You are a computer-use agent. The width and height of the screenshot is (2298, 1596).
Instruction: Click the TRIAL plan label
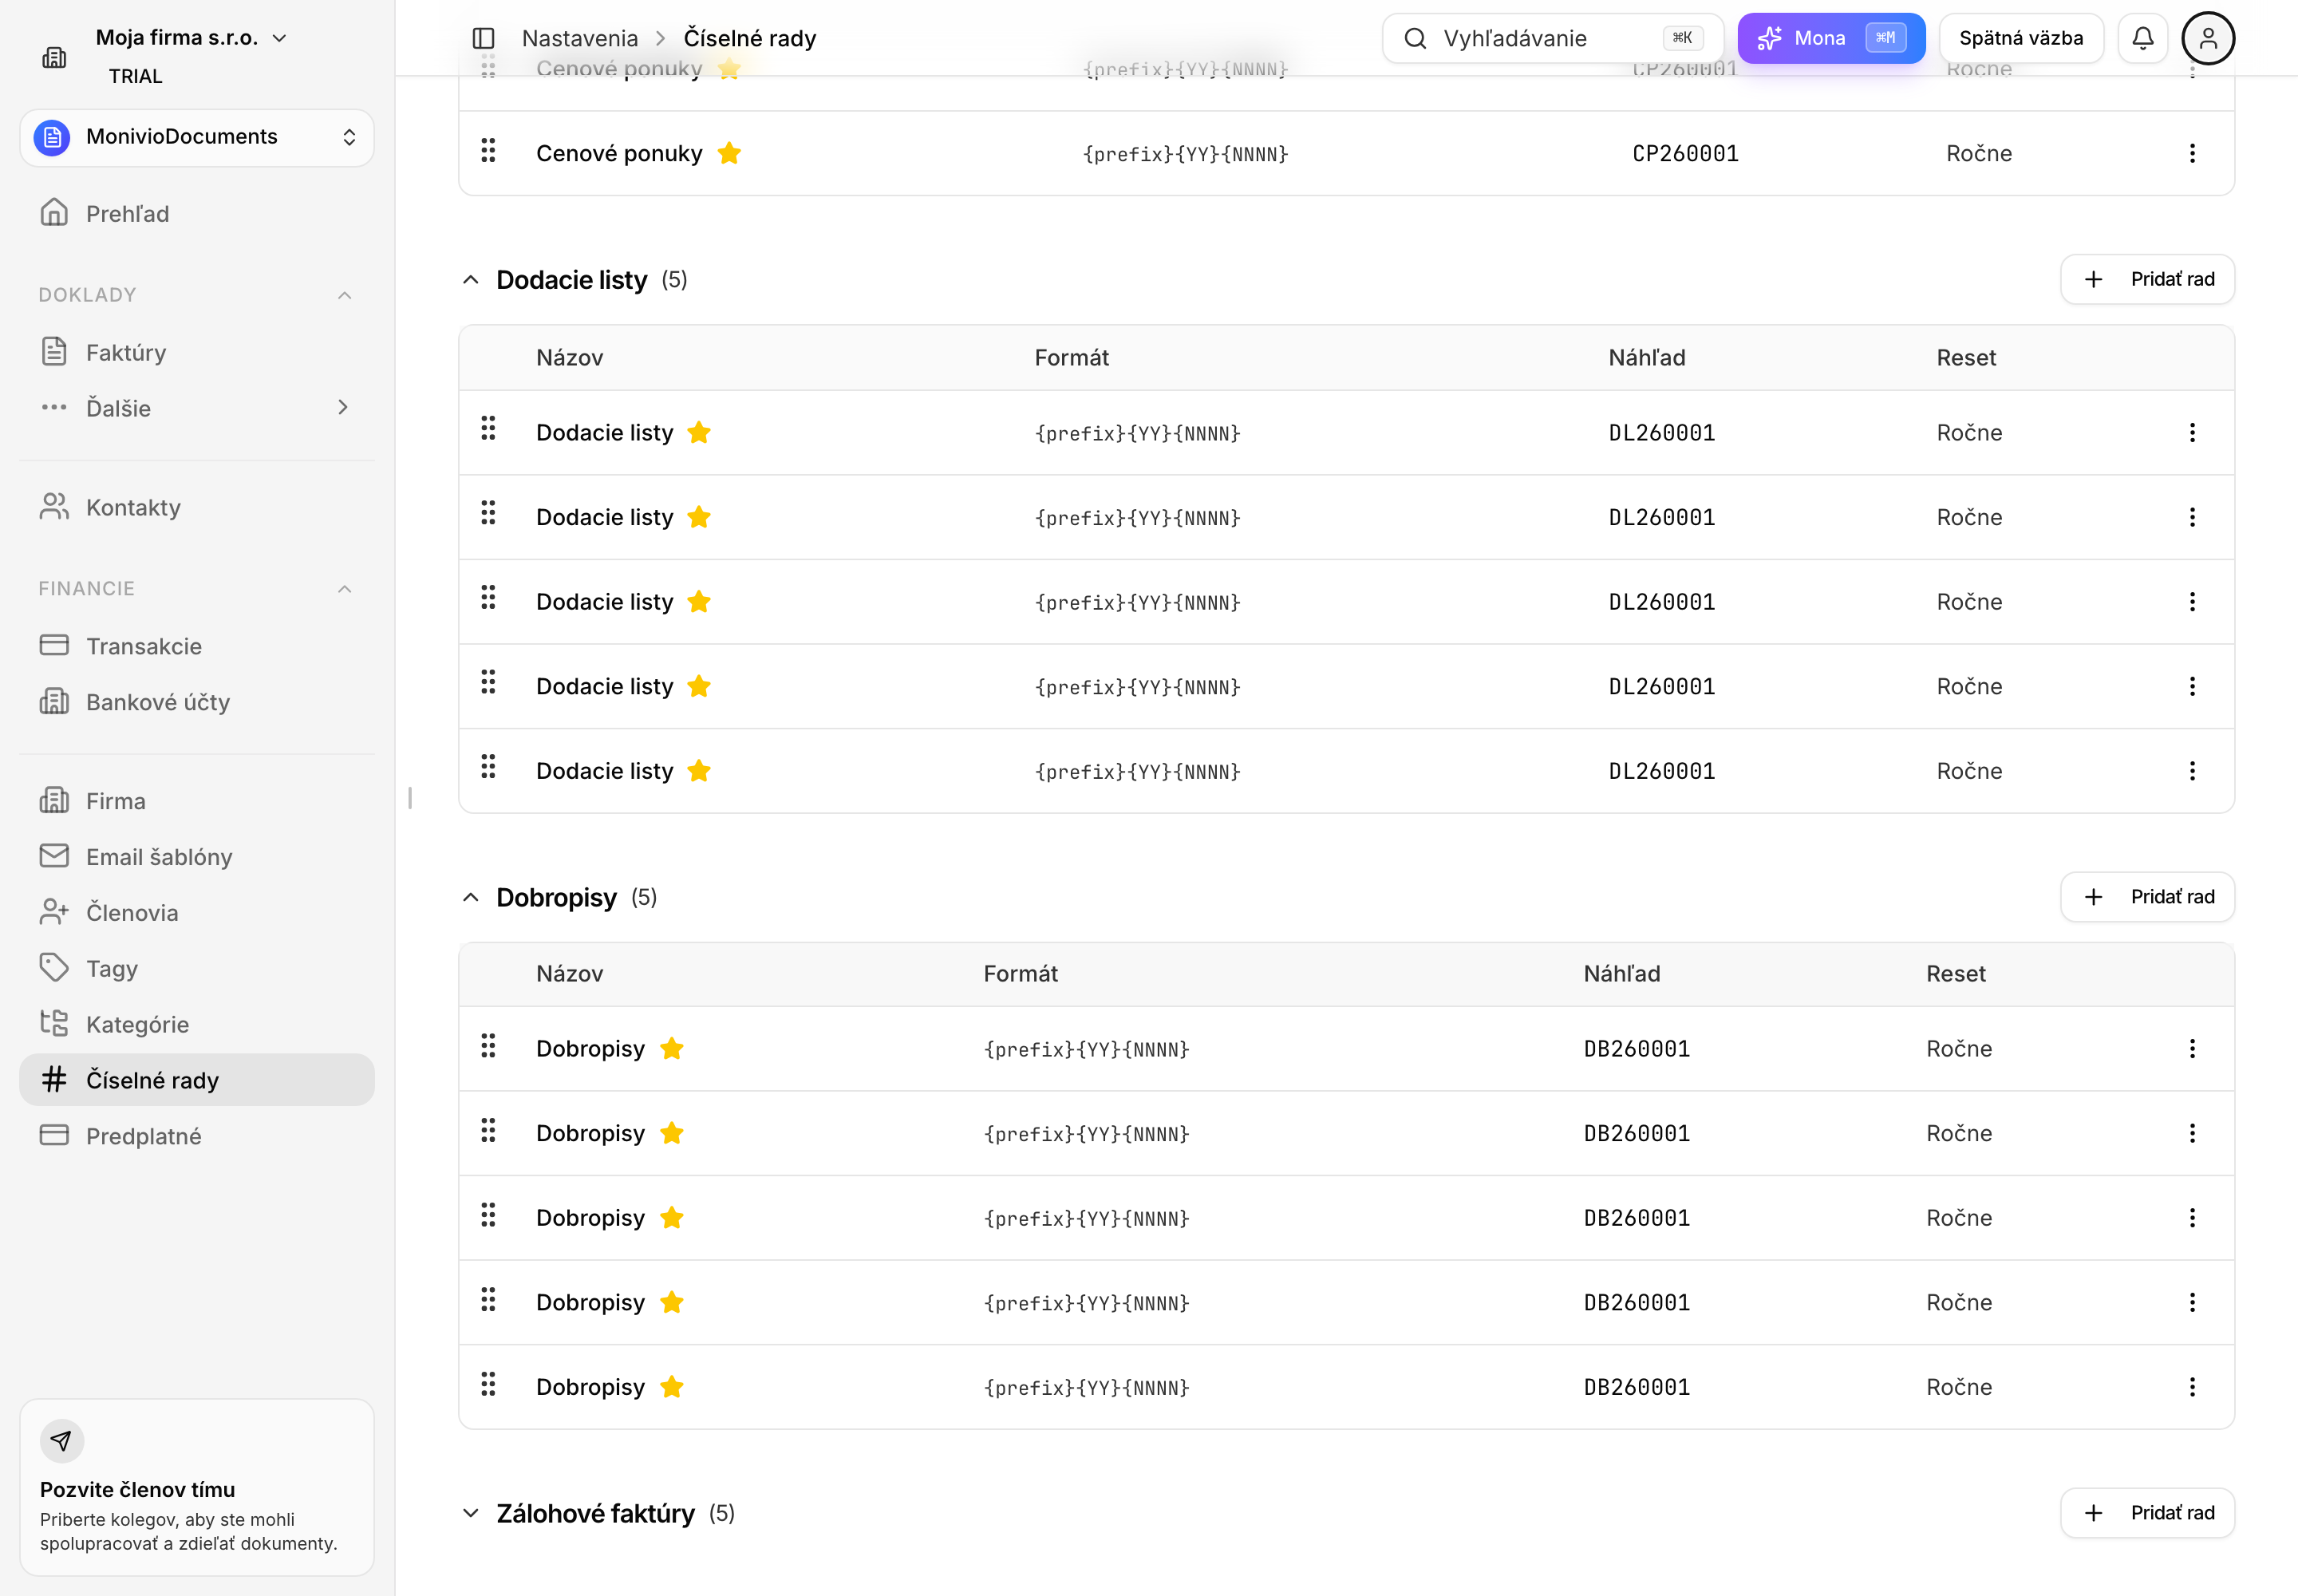tap(136, 76)
